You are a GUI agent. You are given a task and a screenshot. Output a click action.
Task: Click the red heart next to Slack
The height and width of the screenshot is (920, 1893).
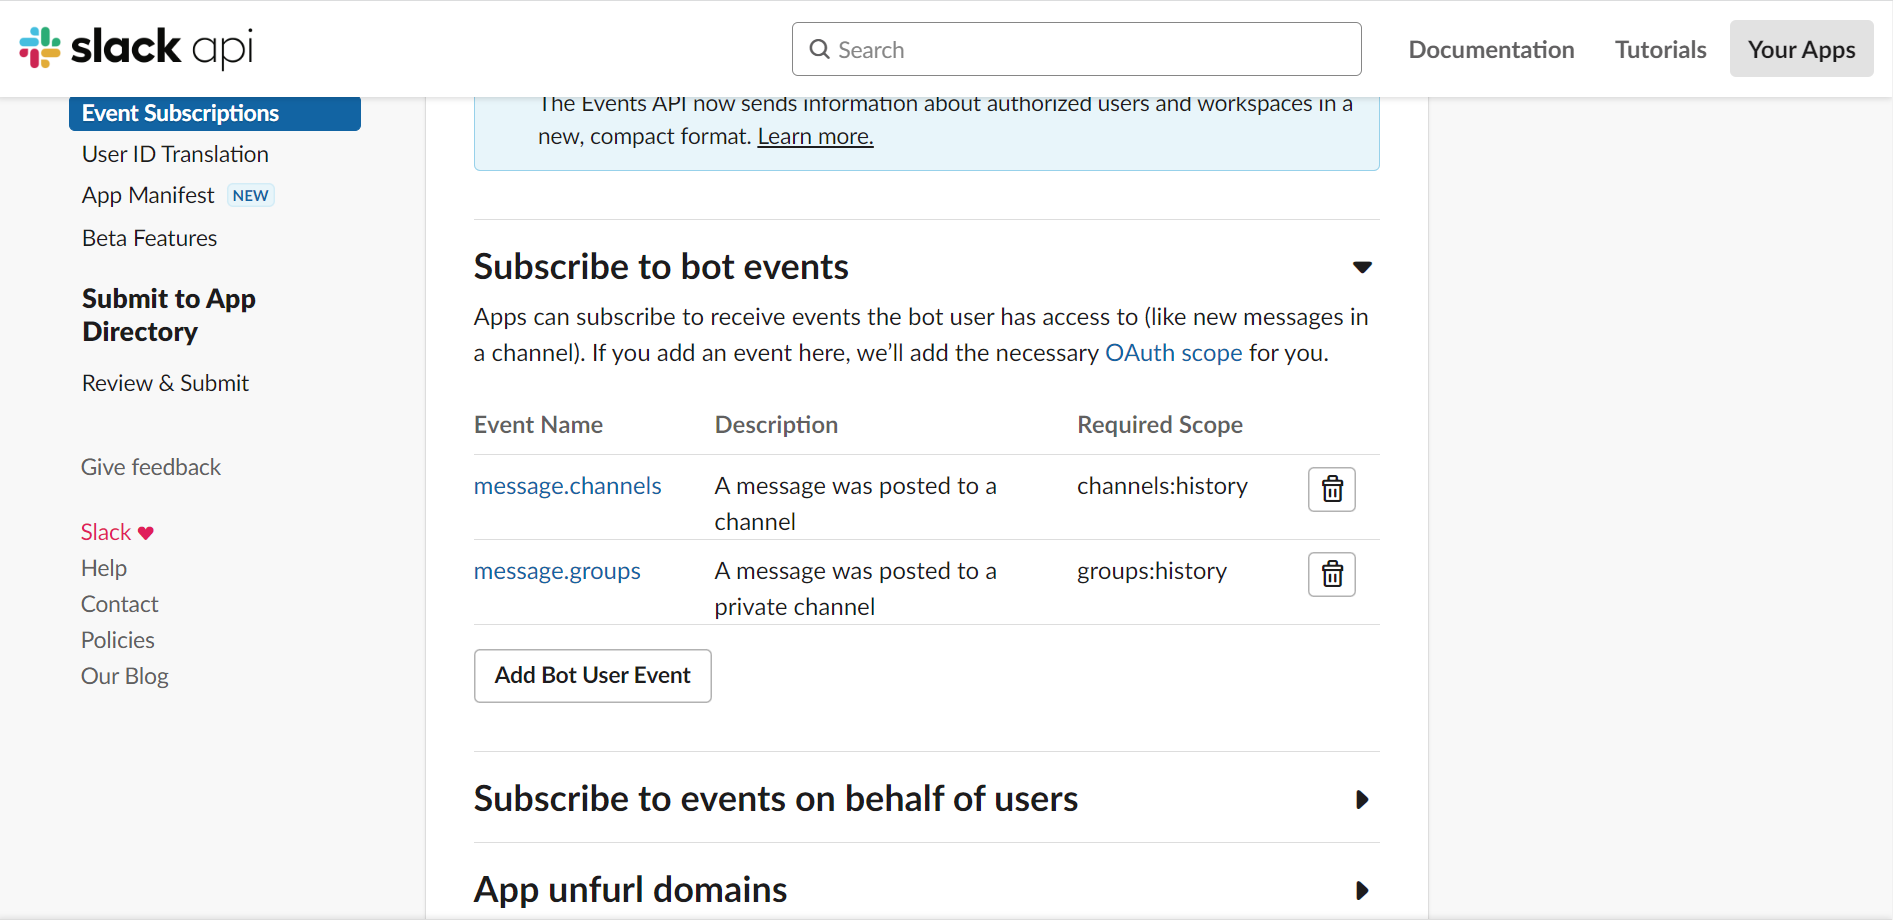pos(146,533)
